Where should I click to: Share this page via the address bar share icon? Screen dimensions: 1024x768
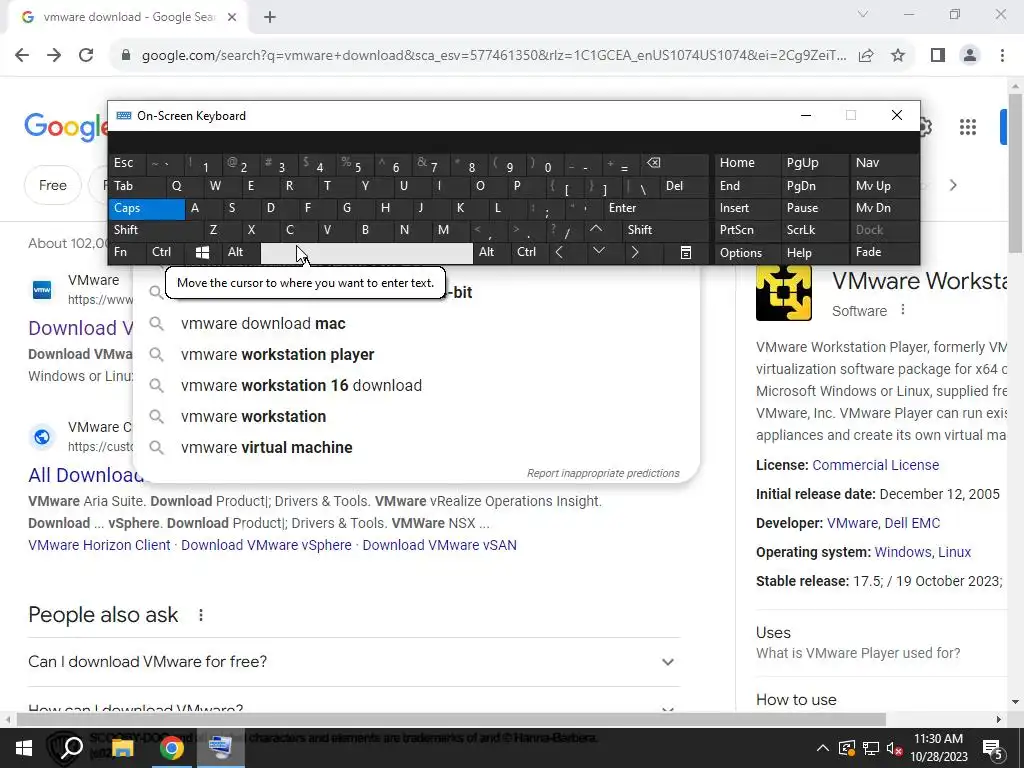click(866, 56)
